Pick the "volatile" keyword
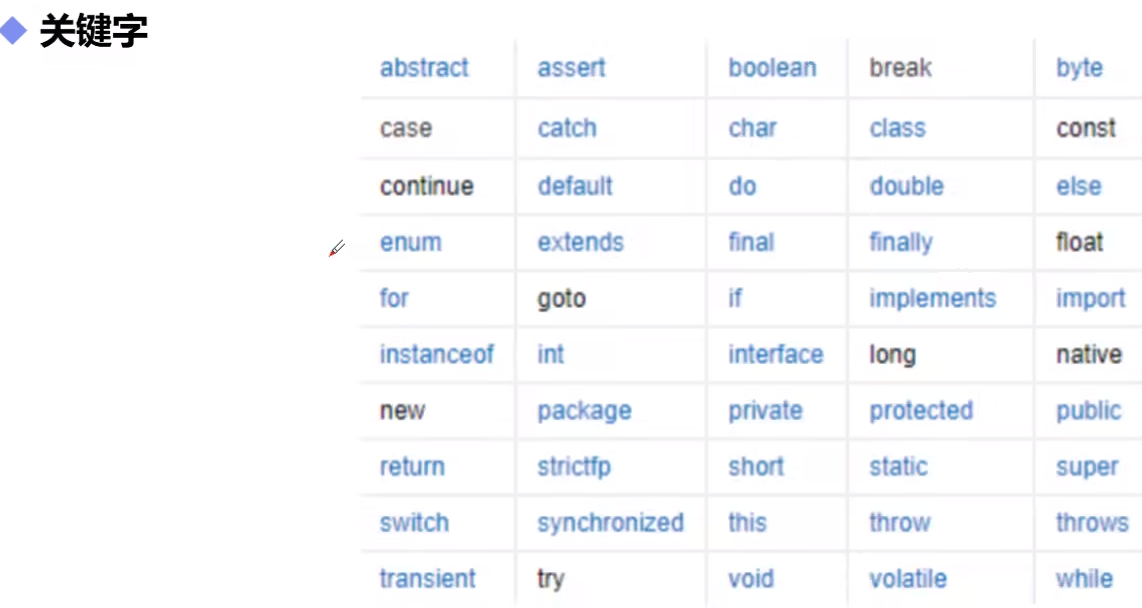 tap(908, 578)
